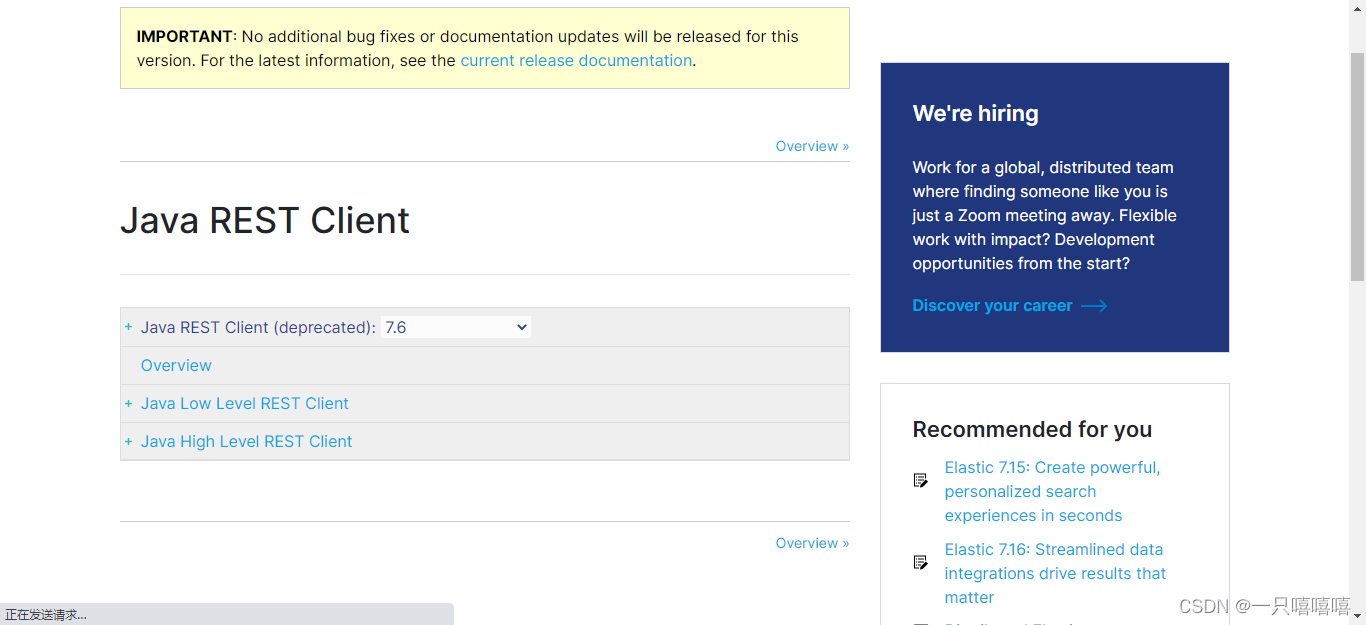The width and height of the screenshot is (1366, 625).
Task: Open the current release documentation link
Action: tap(576, 60)
